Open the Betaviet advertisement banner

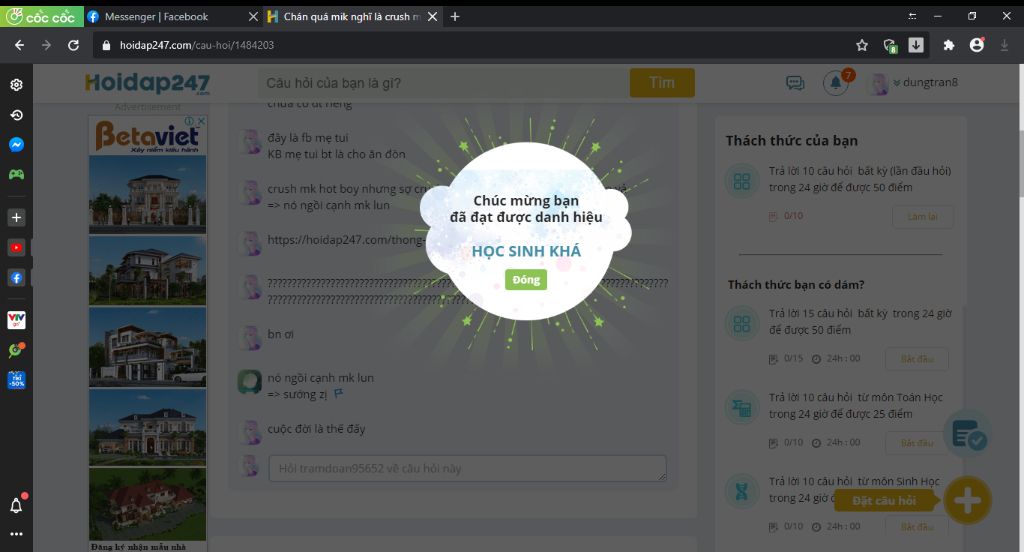[x=148, y=135]
